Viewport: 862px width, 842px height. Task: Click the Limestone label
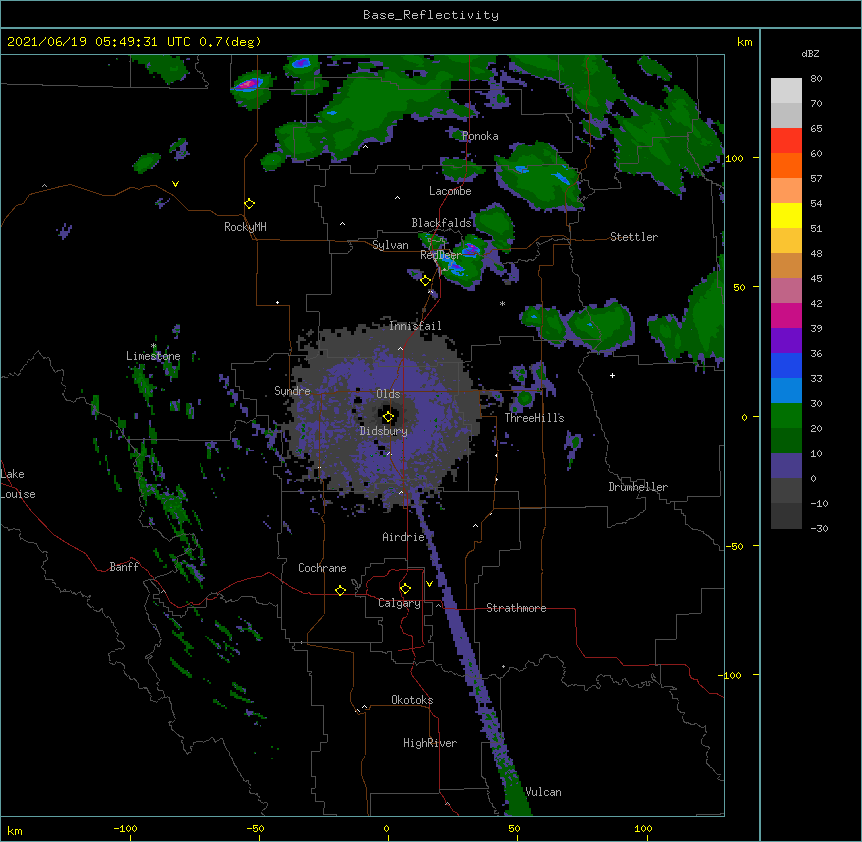153,356
